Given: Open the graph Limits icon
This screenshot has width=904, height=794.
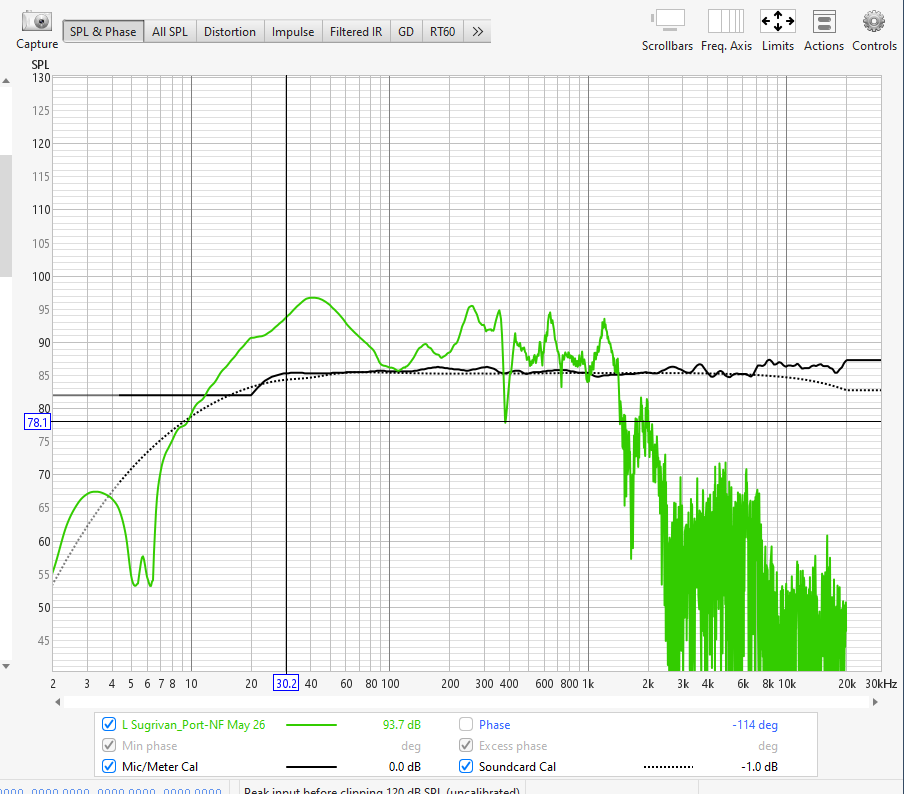Looking at the screenshot, I should coord(777,21).
